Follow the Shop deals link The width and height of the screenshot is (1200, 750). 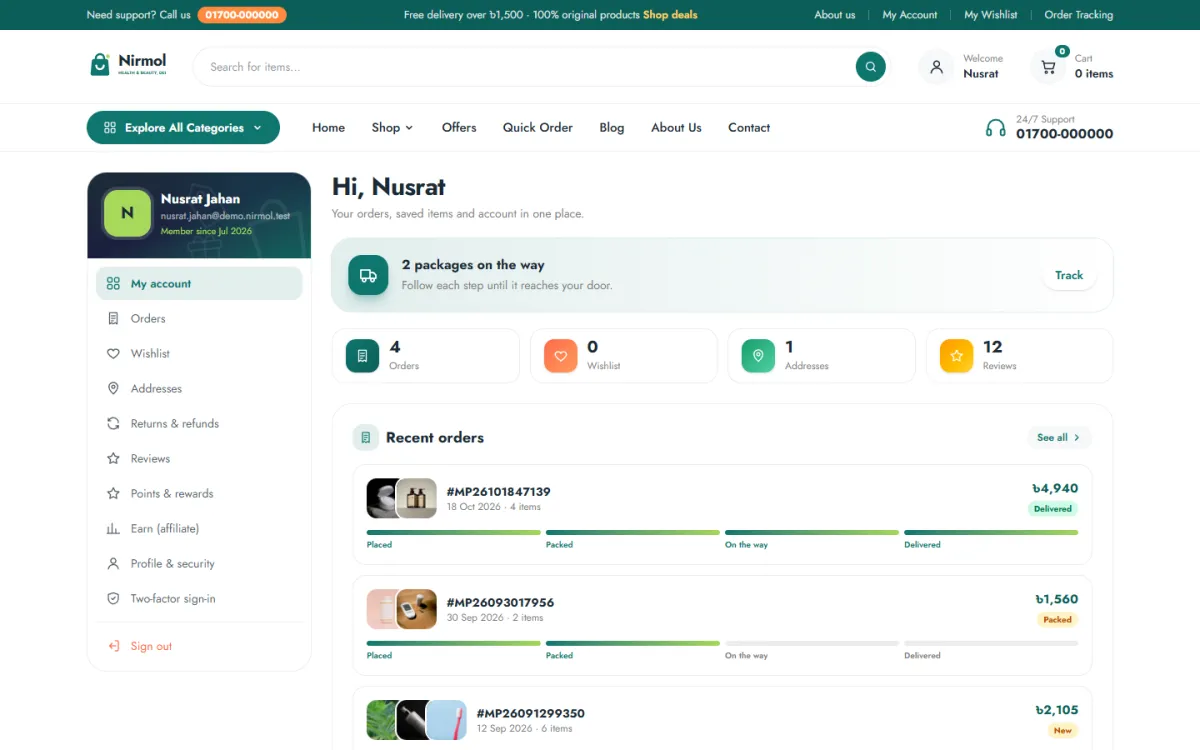pos(670,15)
